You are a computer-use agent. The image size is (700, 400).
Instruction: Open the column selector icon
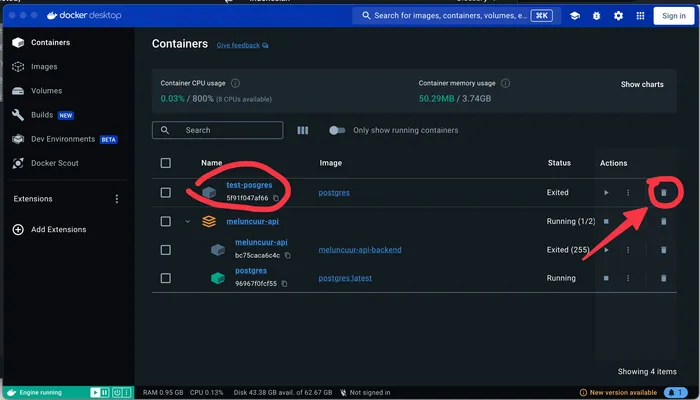click(x=303, y=130)
